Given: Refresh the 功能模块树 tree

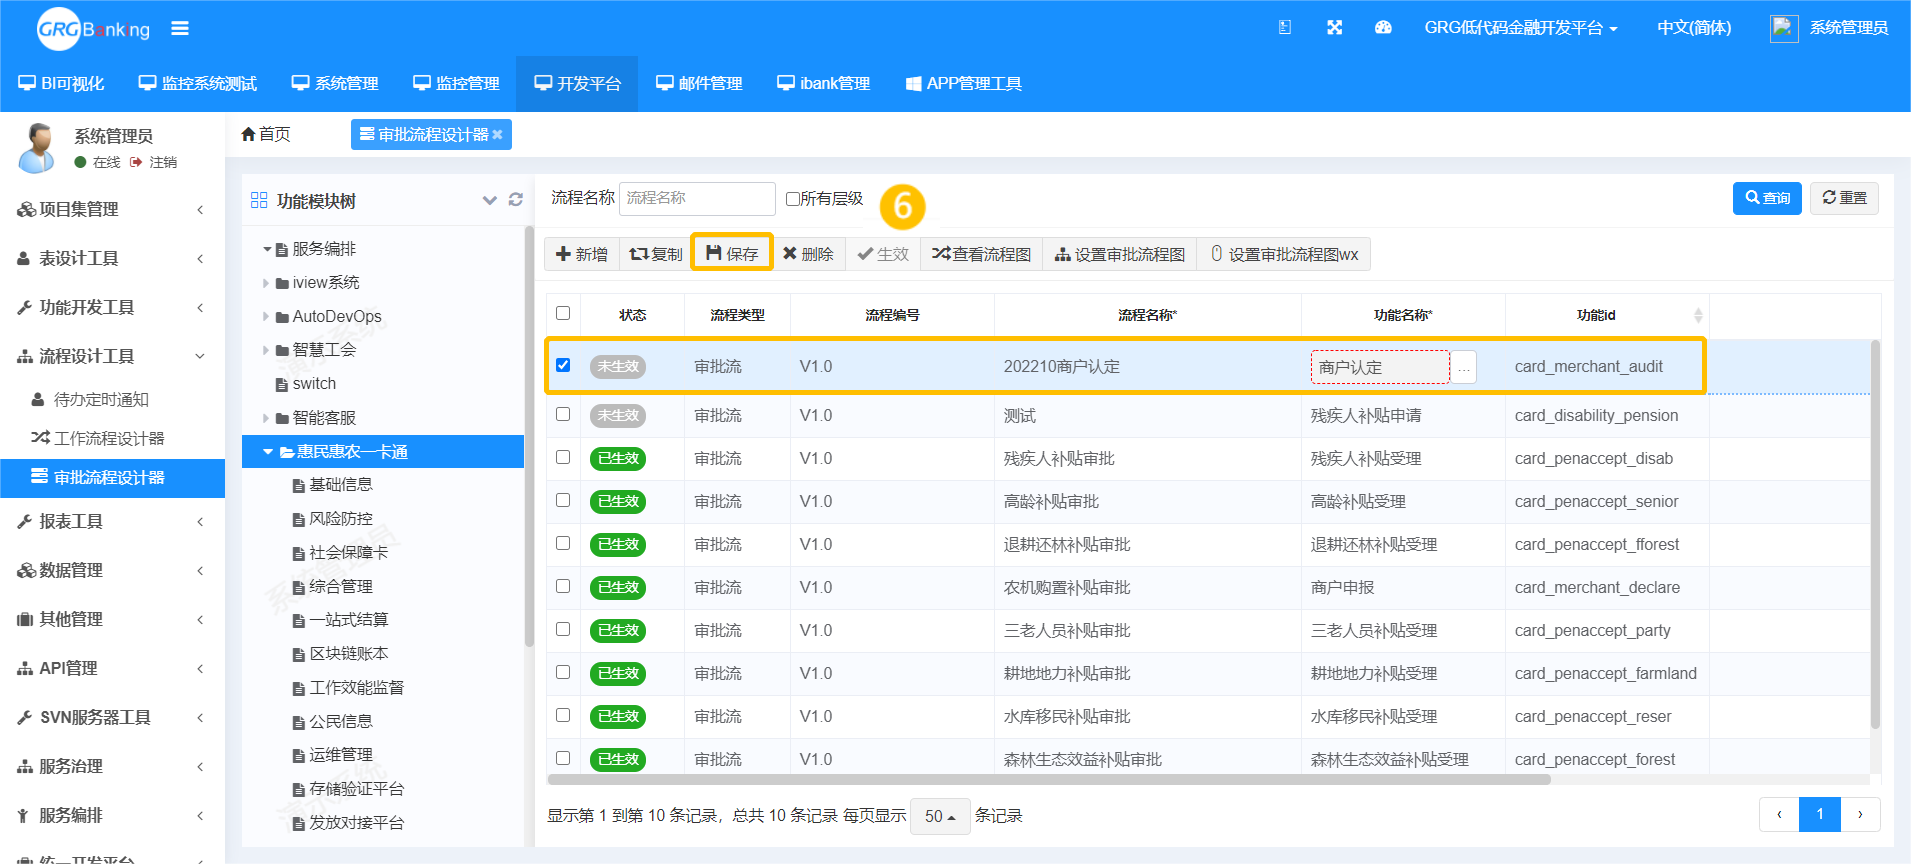Looking at the screenshot, I should click(x=516, y=200).
